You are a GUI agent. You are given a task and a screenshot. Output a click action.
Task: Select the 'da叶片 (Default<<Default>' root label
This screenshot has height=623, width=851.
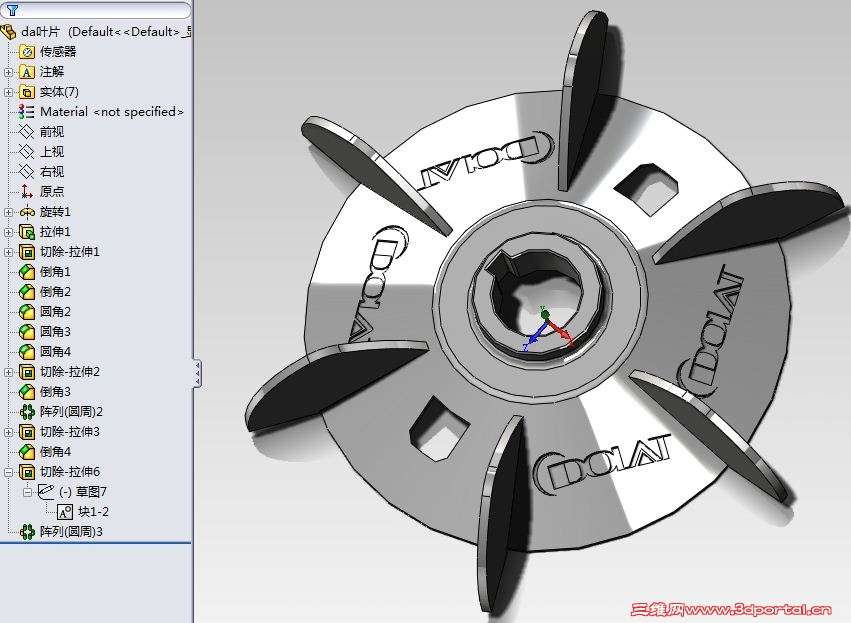(x=106, y=32)
